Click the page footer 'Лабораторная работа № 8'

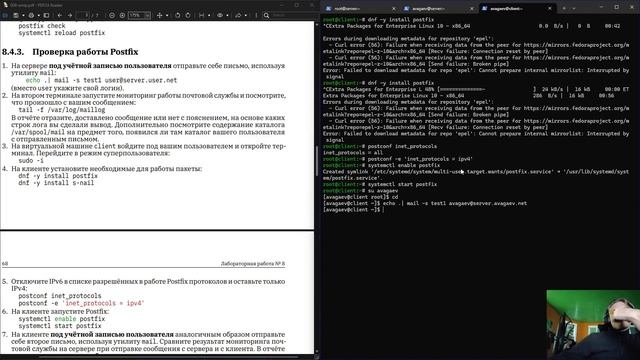pyautogui.click(x=253, y=264)
